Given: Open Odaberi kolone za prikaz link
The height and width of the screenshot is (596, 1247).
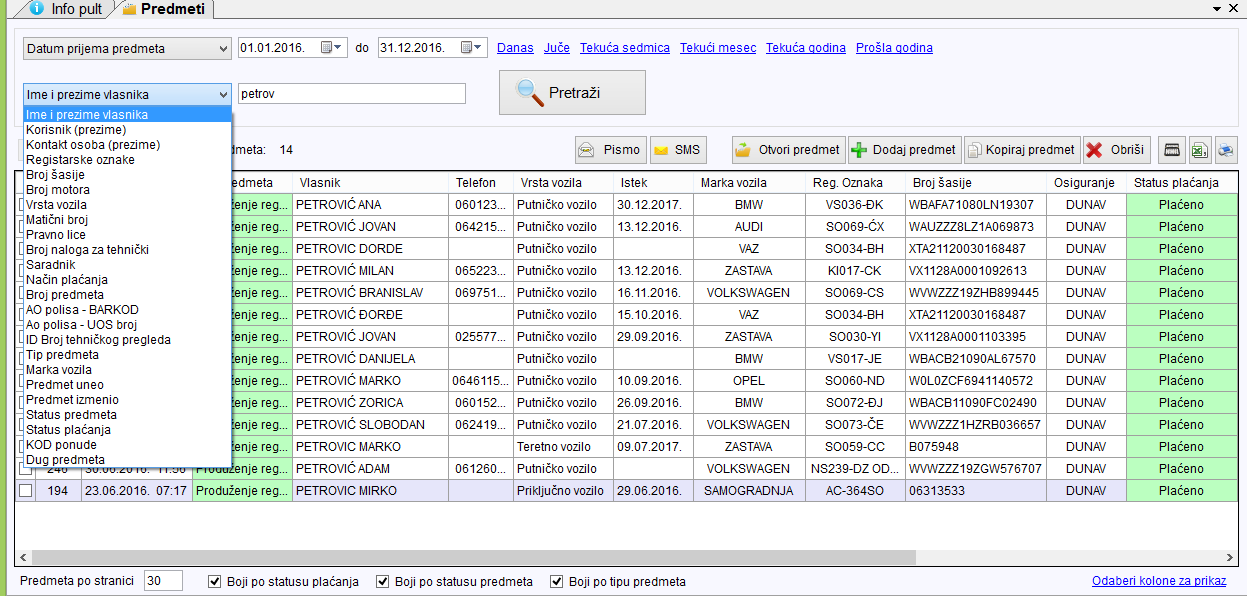Looking at the screenshot, I should point(1159,581).
